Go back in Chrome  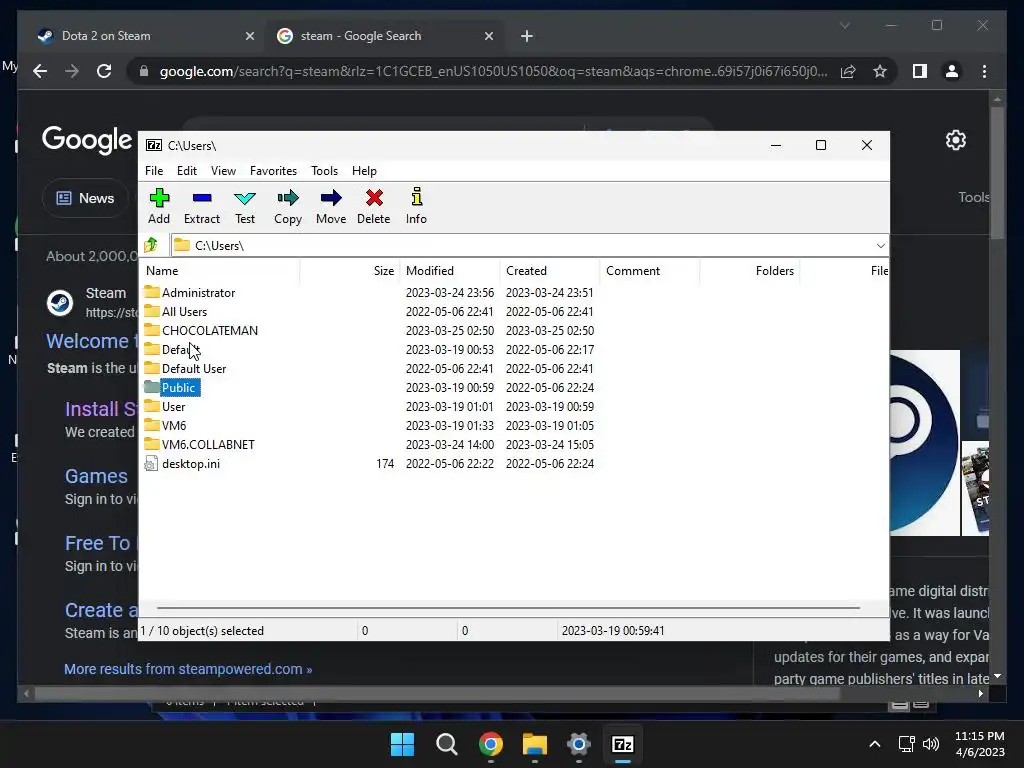(40, 71)
